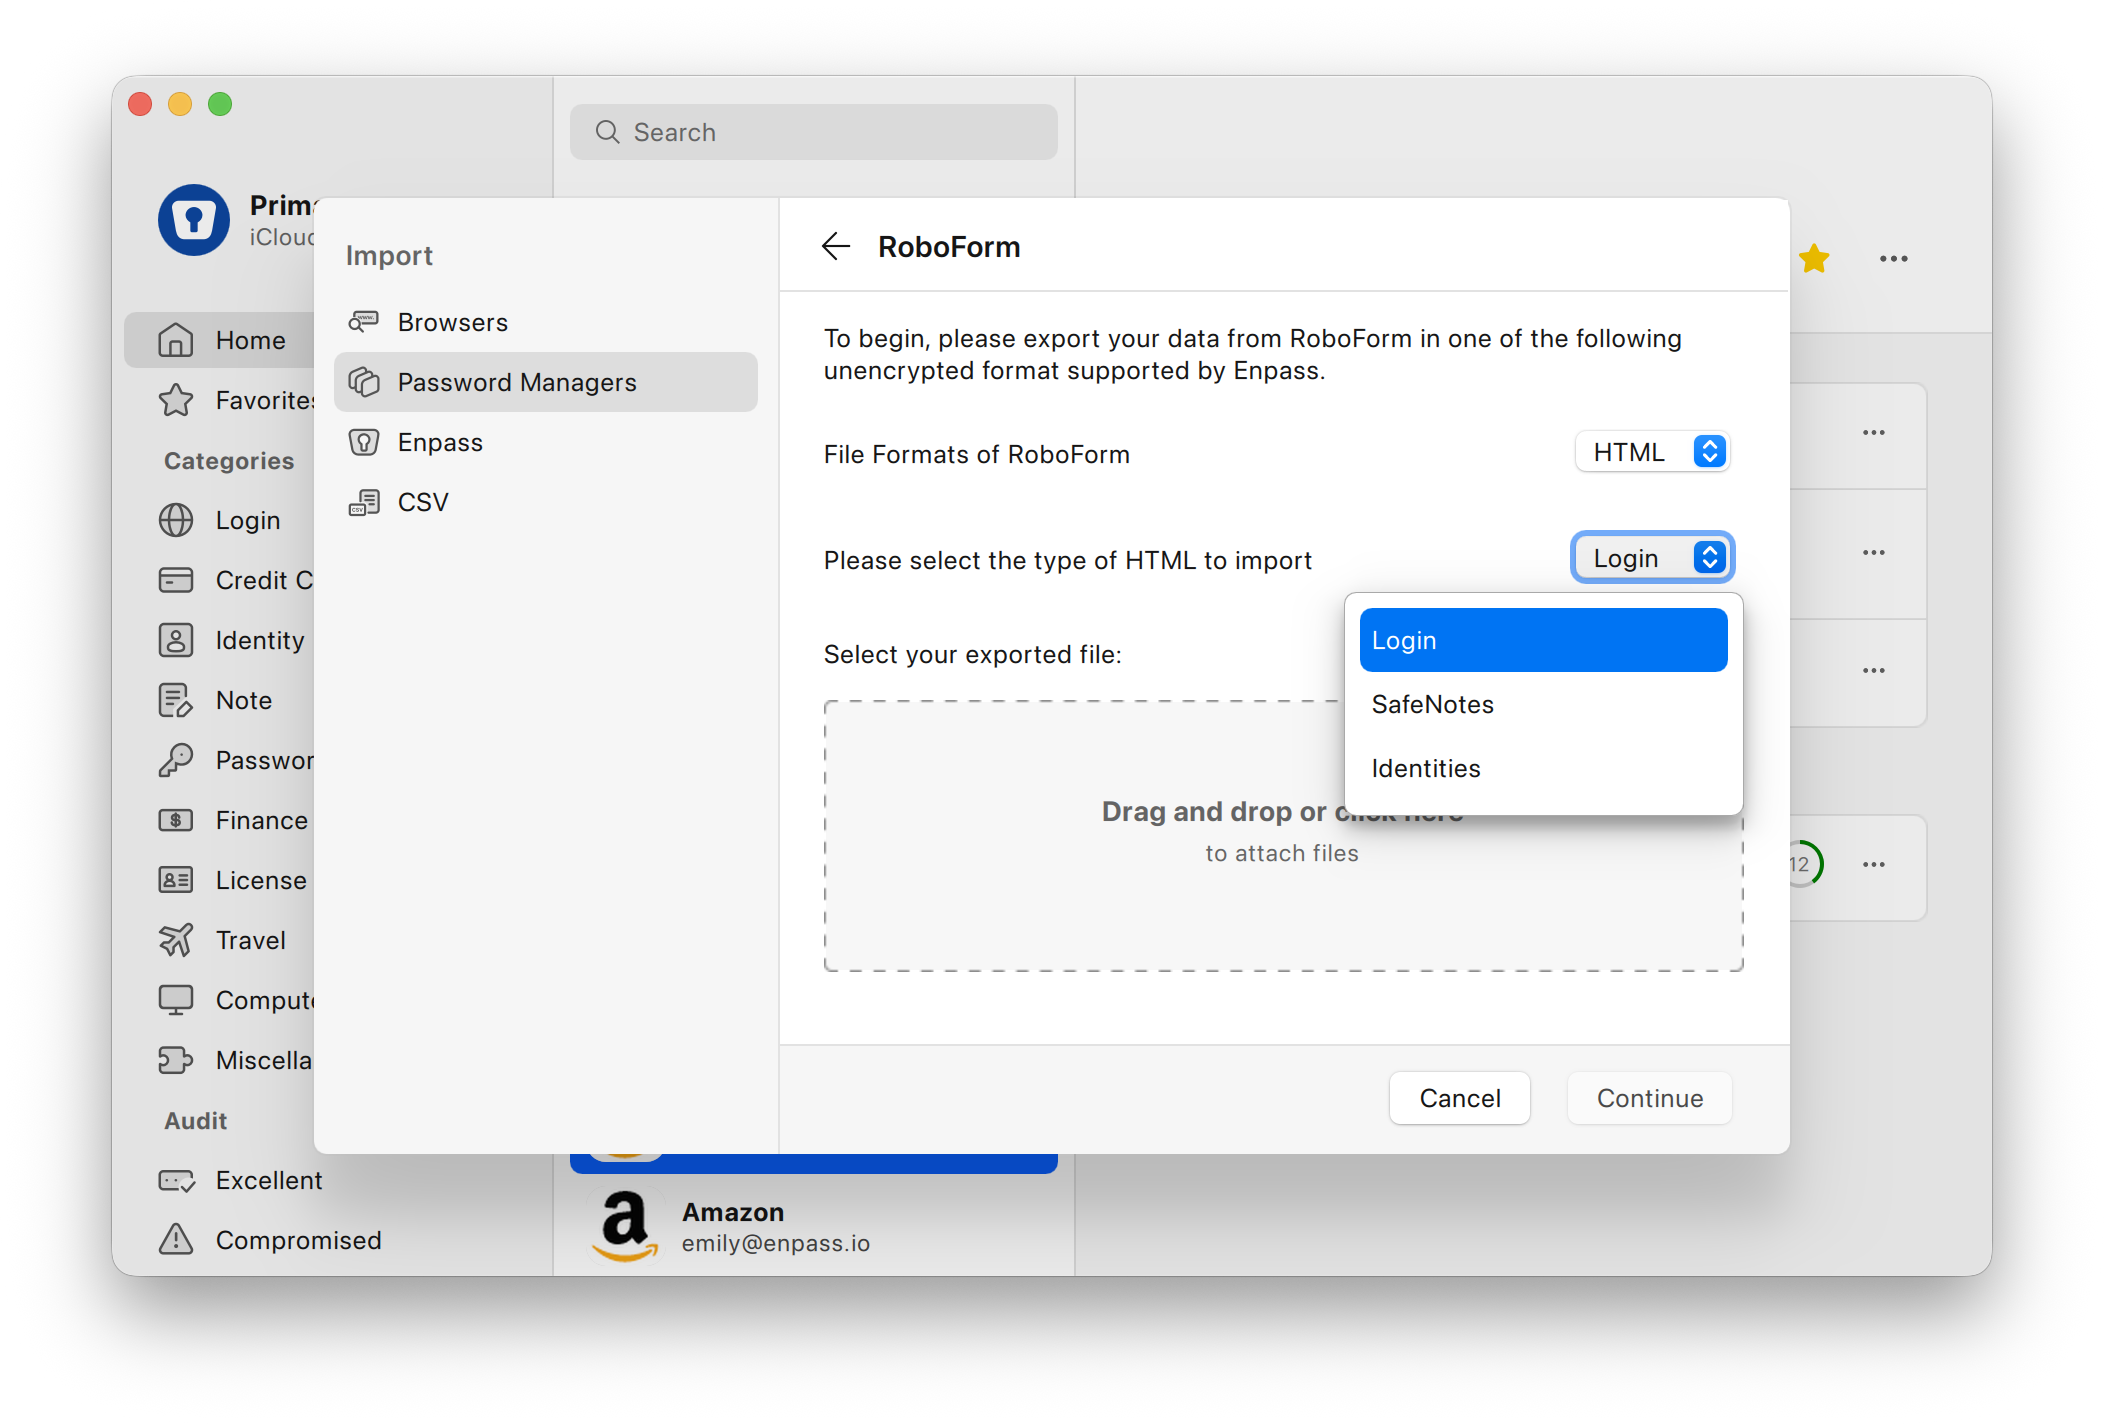
Task: Open the Amazon item in the list
Action: coord(814,1226)
